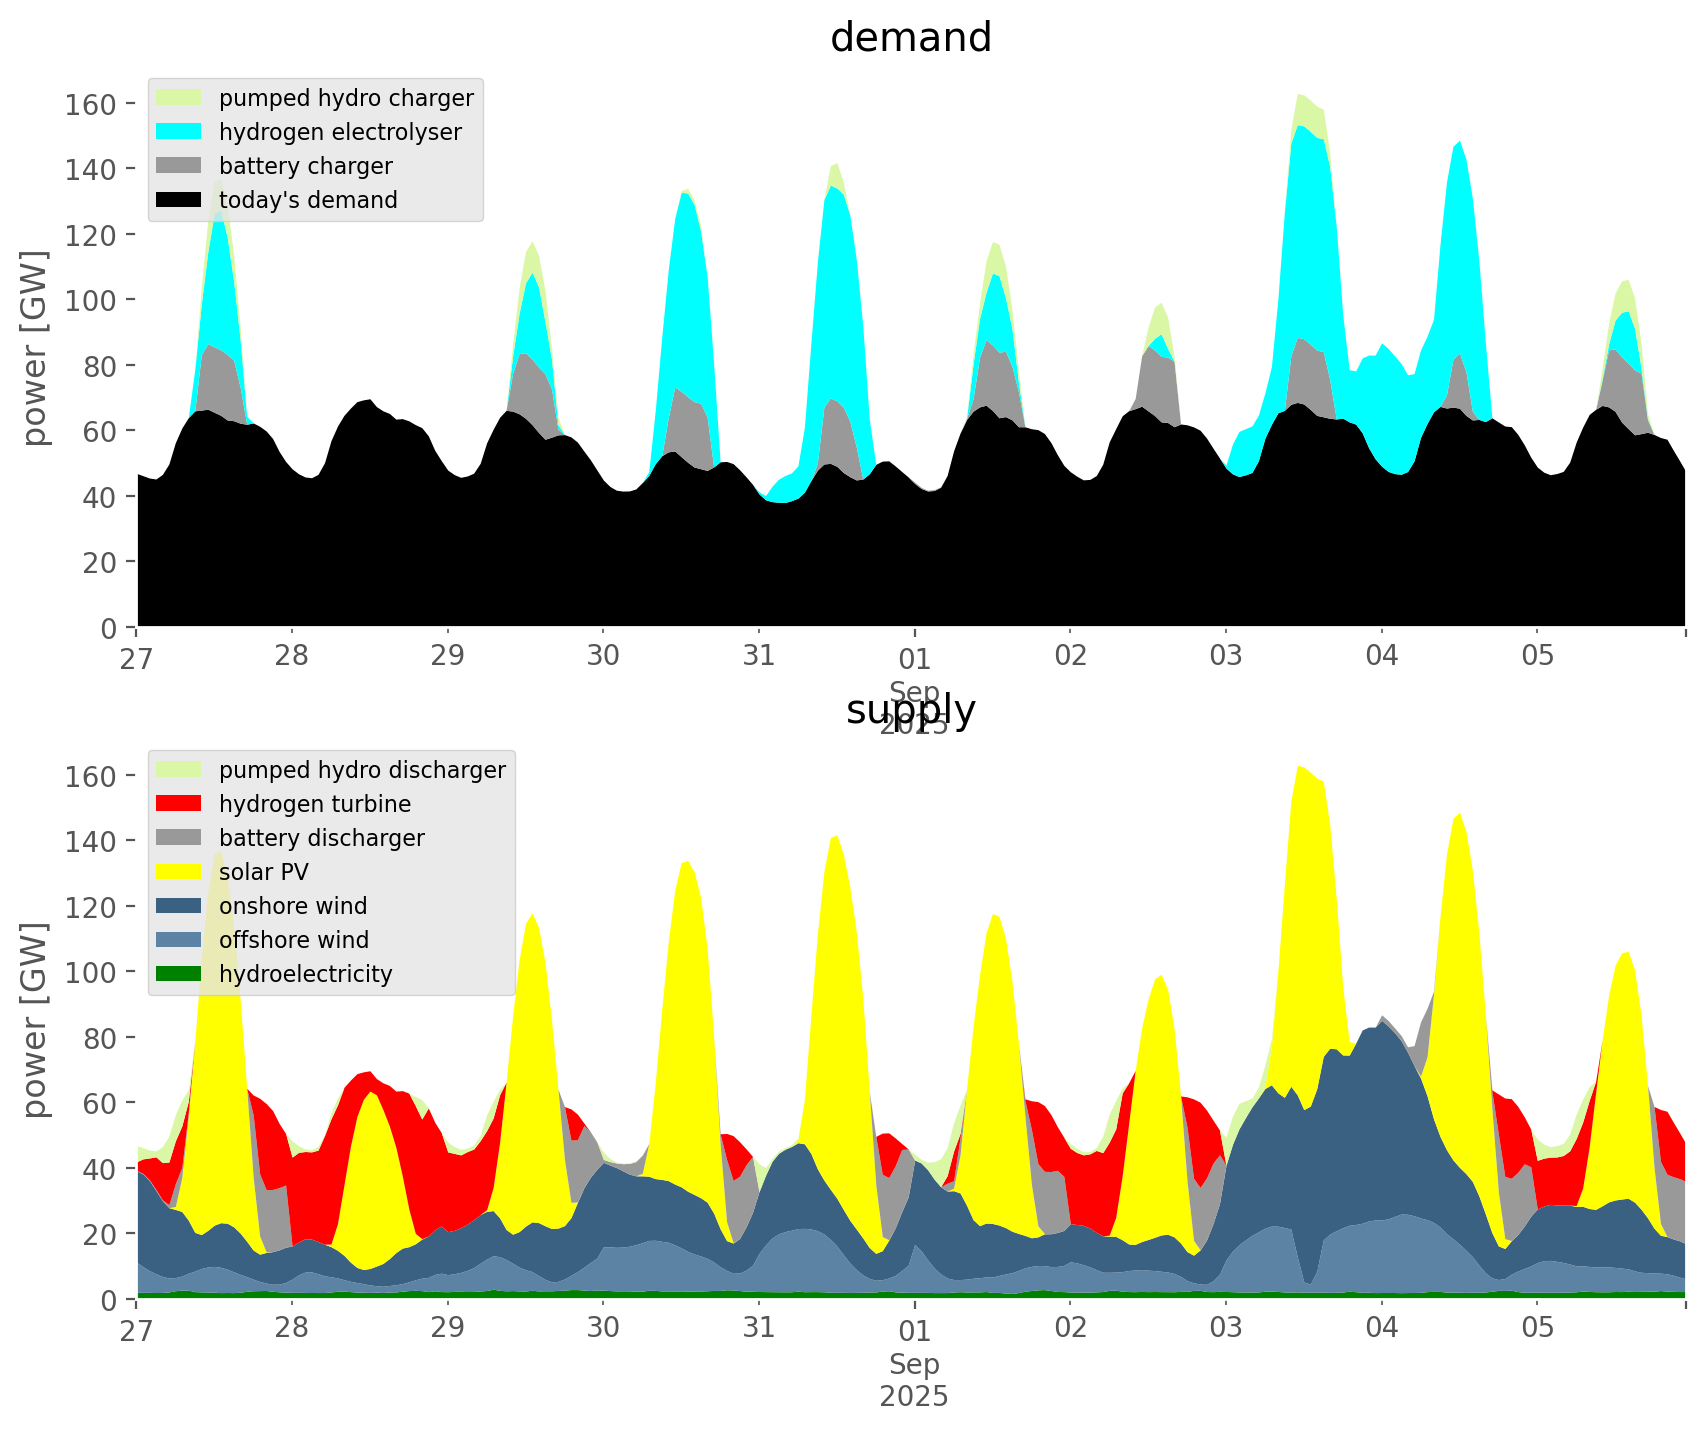Click the cyan hydrogen electrolyser legend swatch
Image resolution: width=1706 pixels, height=1431 pixels.
tap(179, 132)
